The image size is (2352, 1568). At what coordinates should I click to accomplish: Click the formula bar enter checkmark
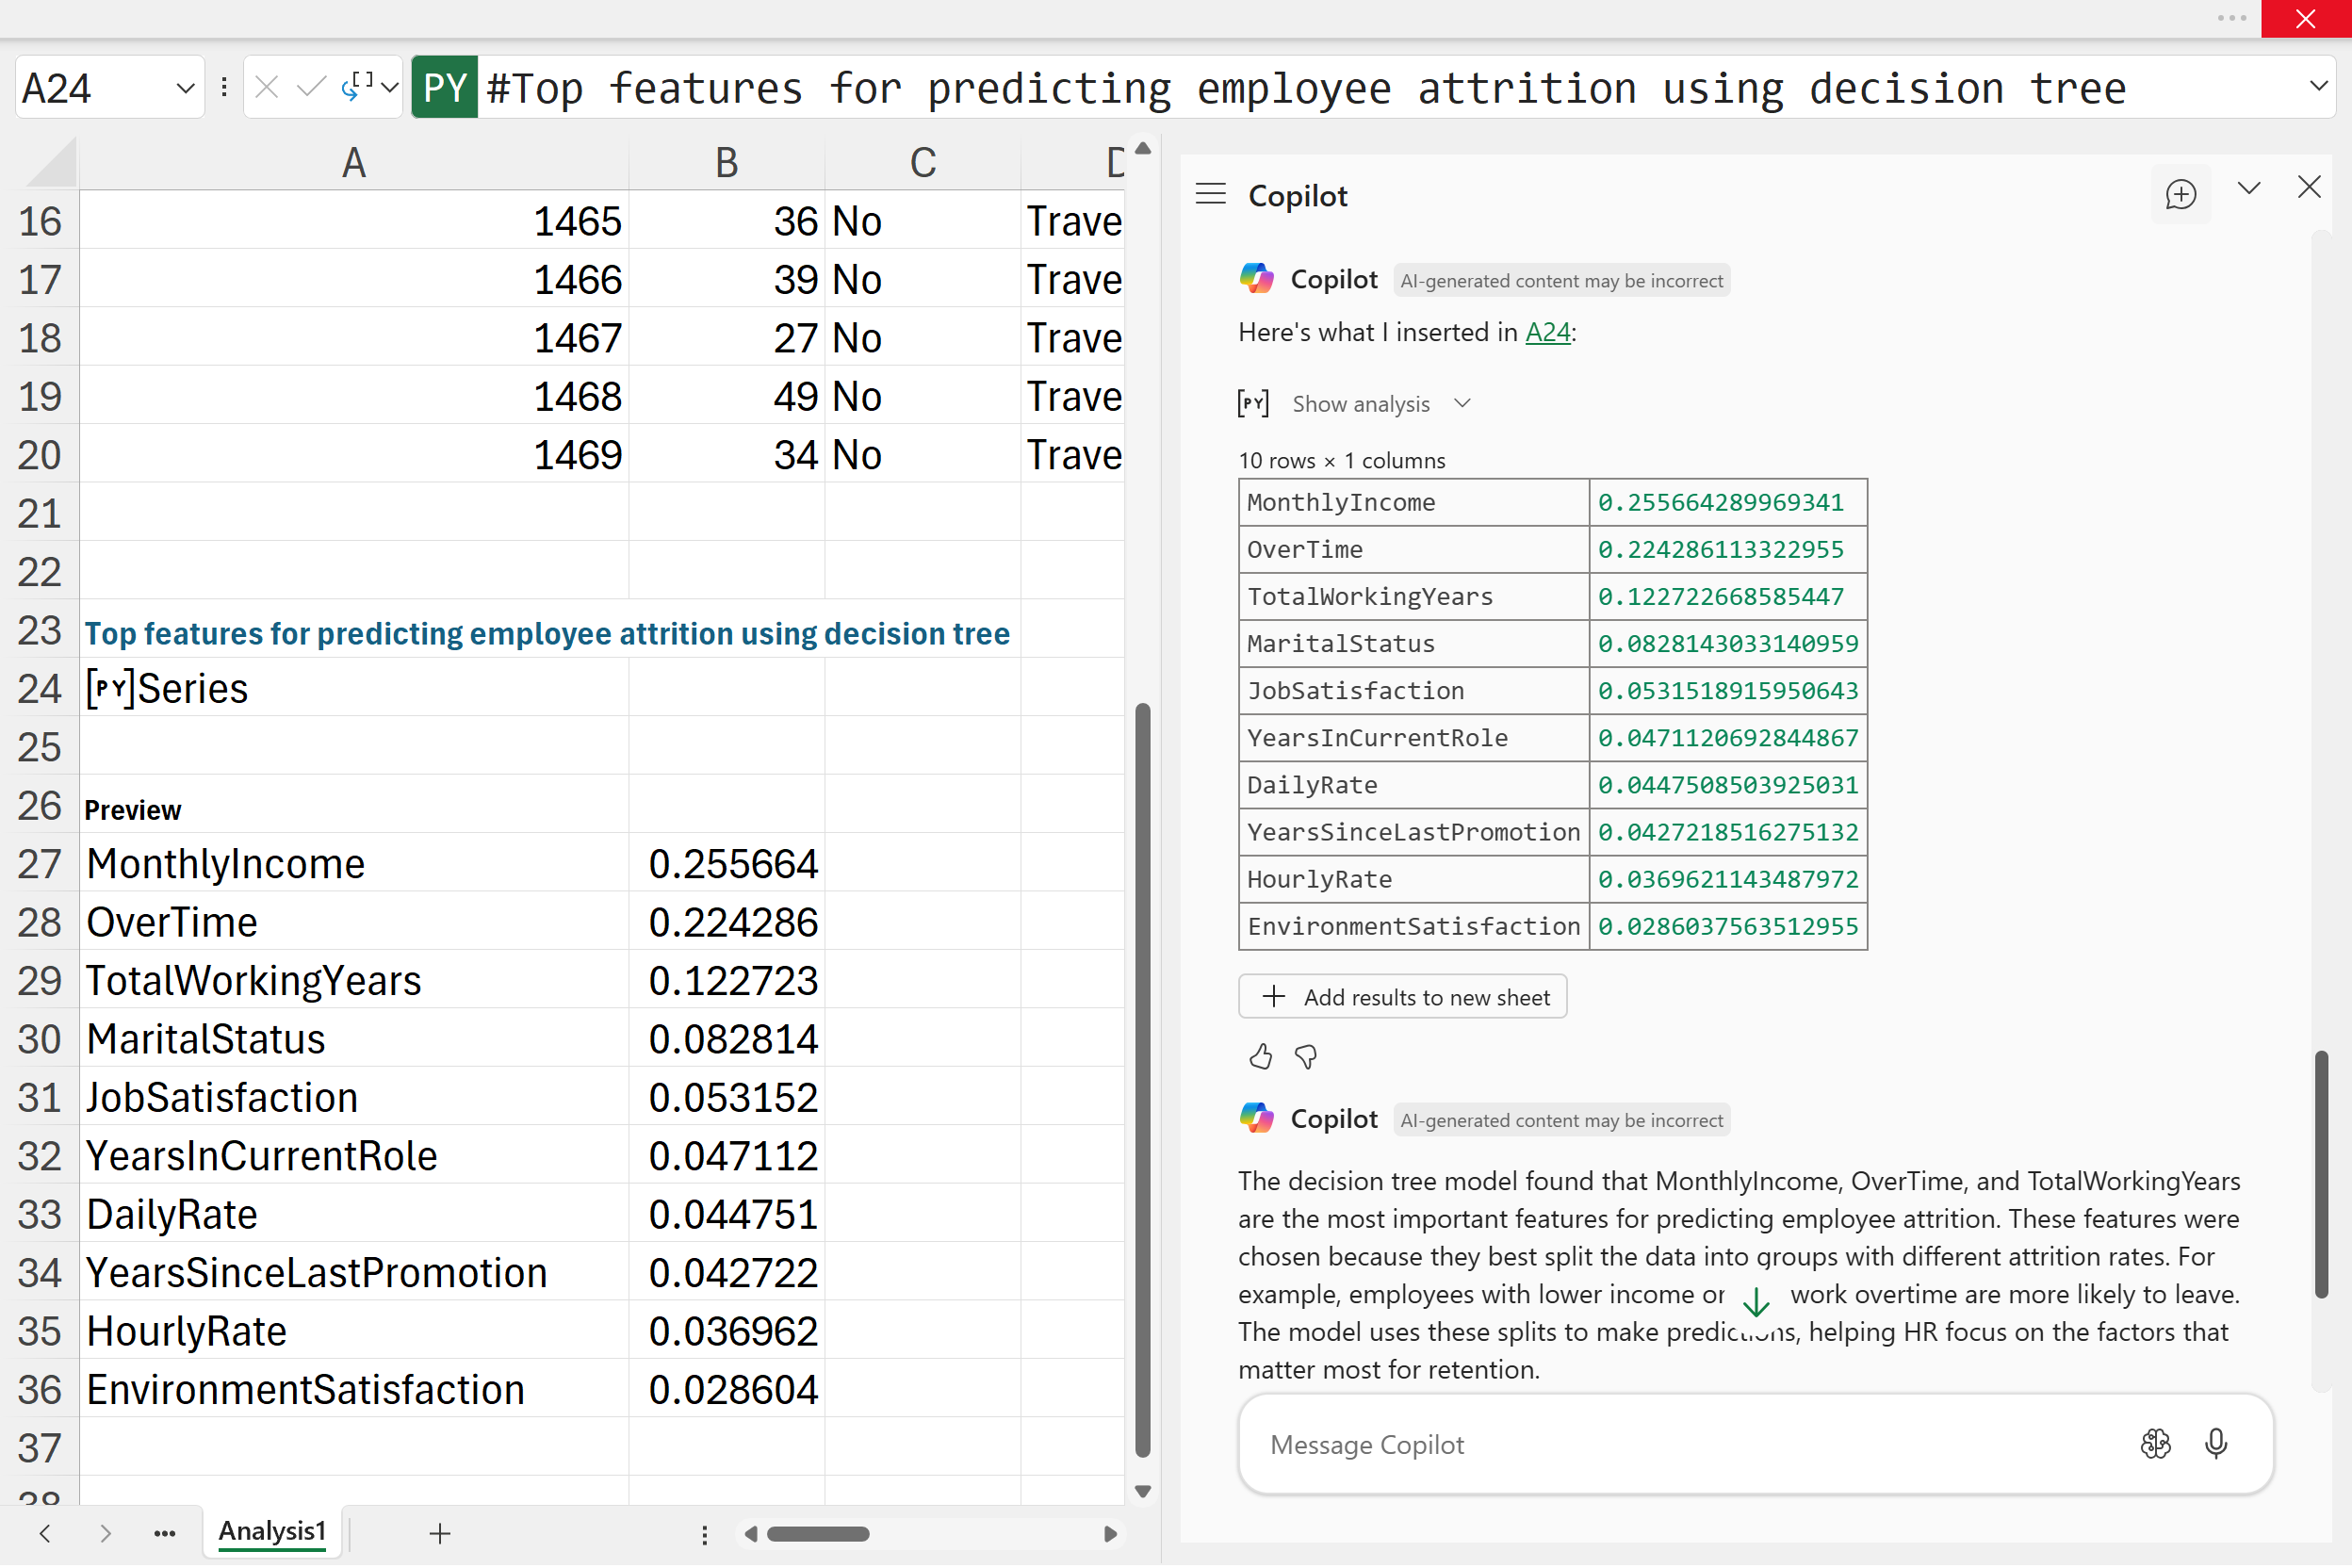[311, 88]
